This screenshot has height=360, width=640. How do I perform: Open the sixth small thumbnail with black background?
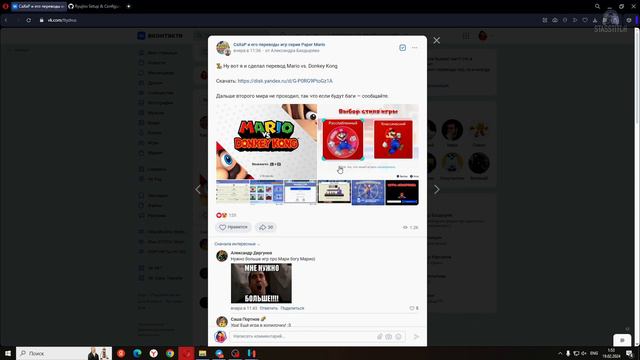(x=402, y=192)
